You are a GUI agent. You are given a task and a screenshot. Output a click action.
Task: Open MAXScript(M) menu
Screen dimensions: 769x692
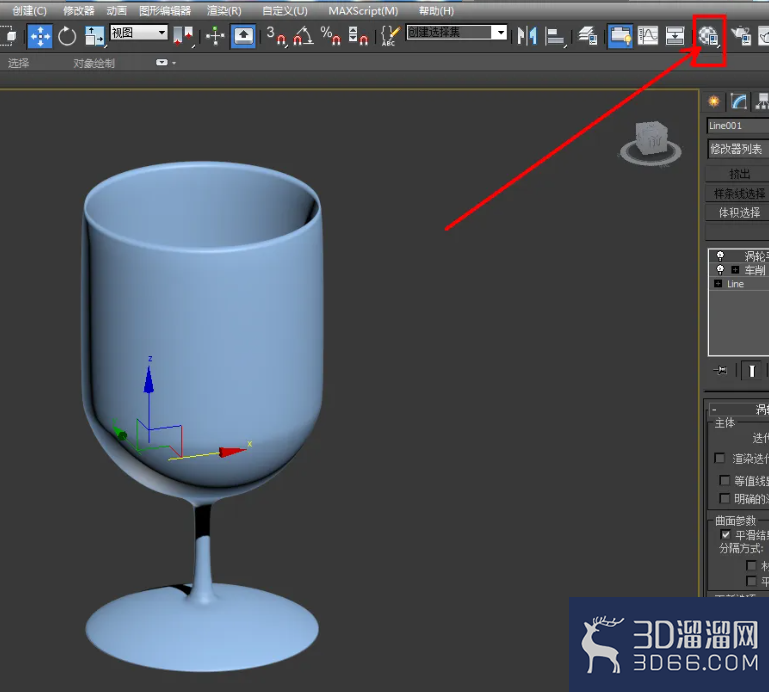point(363,10)
